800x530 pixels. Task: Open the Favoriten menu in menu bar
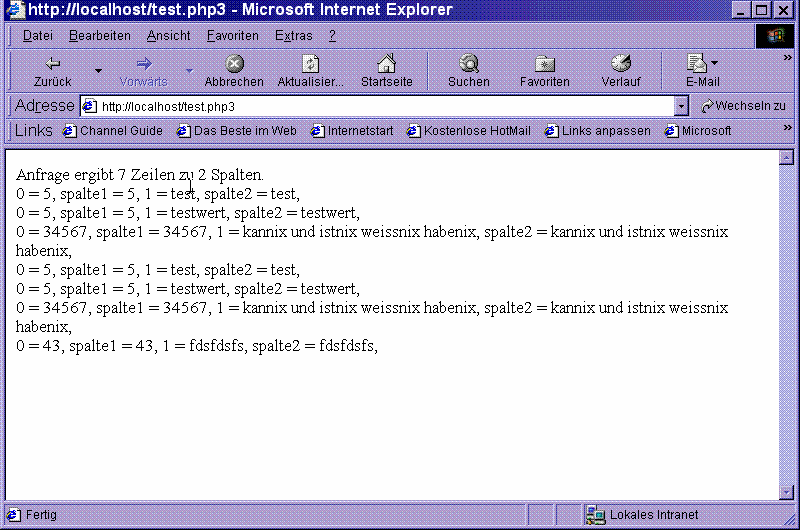[x=232, y=36]
